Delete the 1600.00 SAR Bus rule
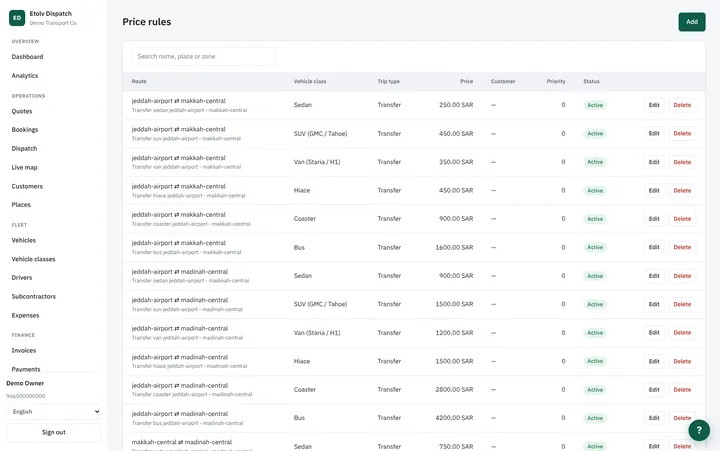Screen dimensions: 720x451 (x=682, y=247)
